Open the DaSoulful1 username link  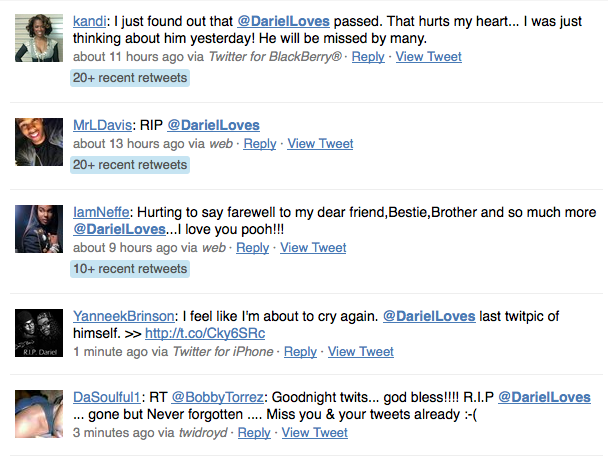pyautogui.click(x=109, y=397)
